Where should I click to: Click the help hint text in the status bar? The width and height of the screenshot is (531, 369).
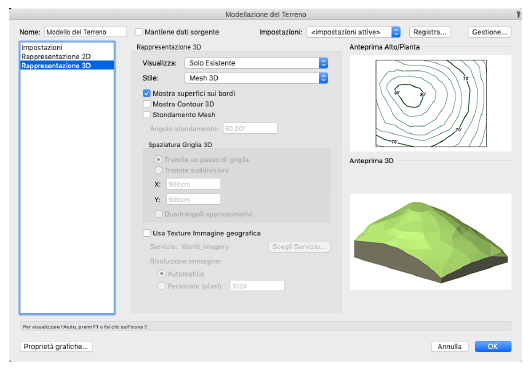(x=85, y=327)
